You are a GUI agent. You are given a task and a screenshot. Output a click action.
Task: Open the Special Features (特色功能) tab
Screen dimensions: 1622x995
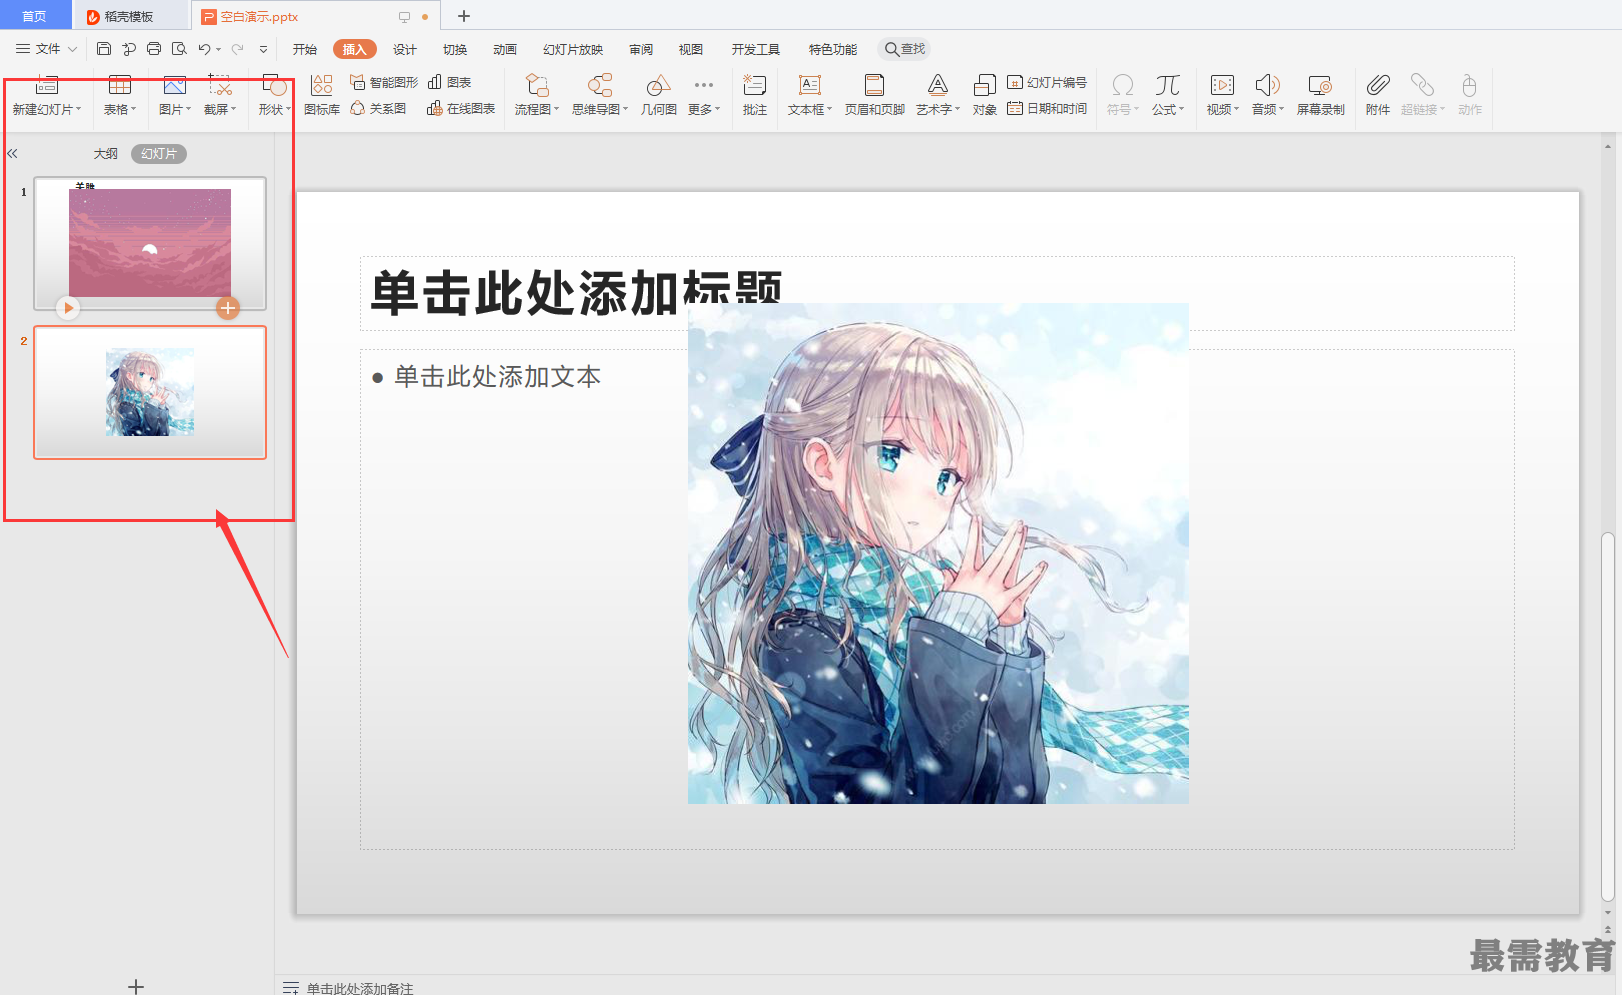pyautogui.click(x=833, y=49)
